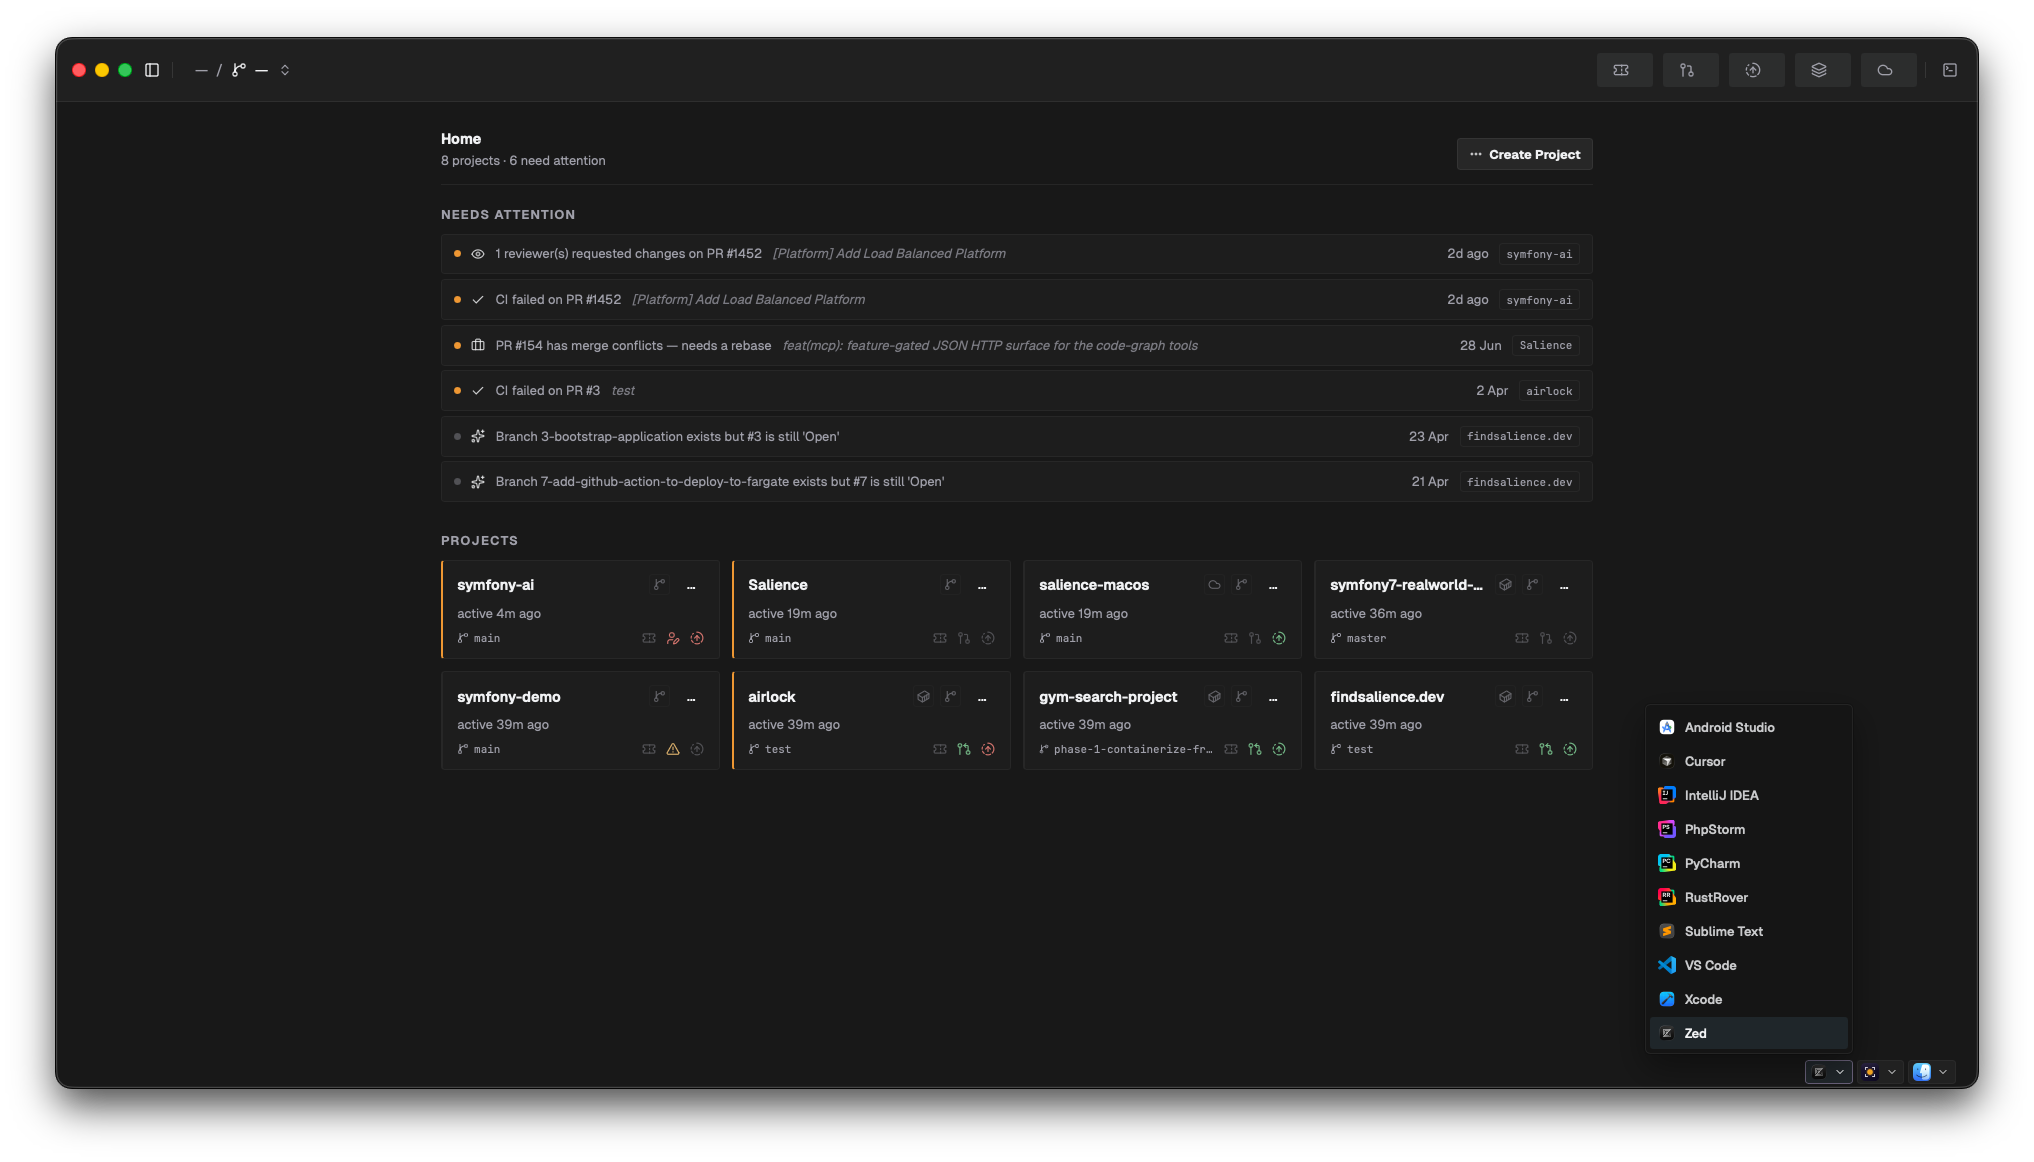Click the red reviewer icon on symfony-ai card
Screen dimensions: 2034x1162
pos(673,638)
